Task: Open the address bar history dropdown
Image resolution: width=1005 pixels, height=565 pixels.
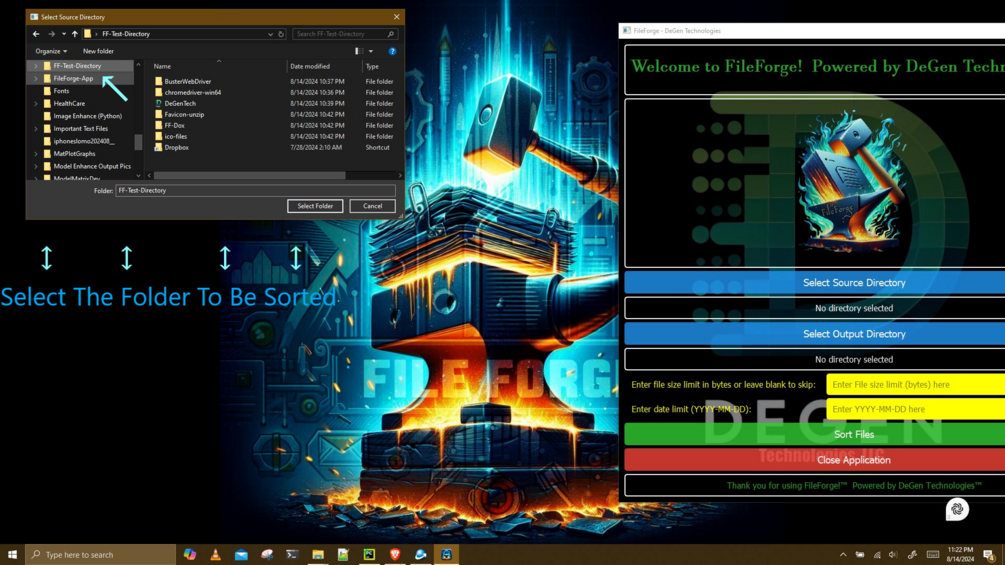Action: click(270, 34)
